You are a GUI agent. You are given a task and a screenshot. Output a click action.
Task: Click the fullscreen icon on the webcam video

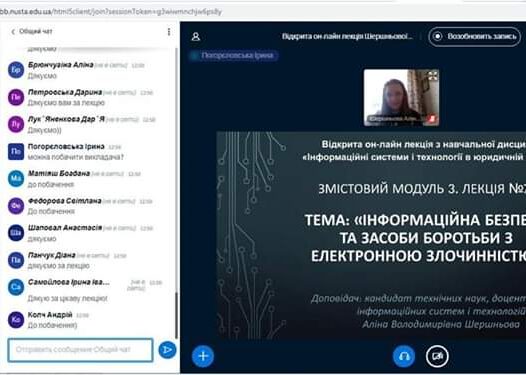click(433, 75)
